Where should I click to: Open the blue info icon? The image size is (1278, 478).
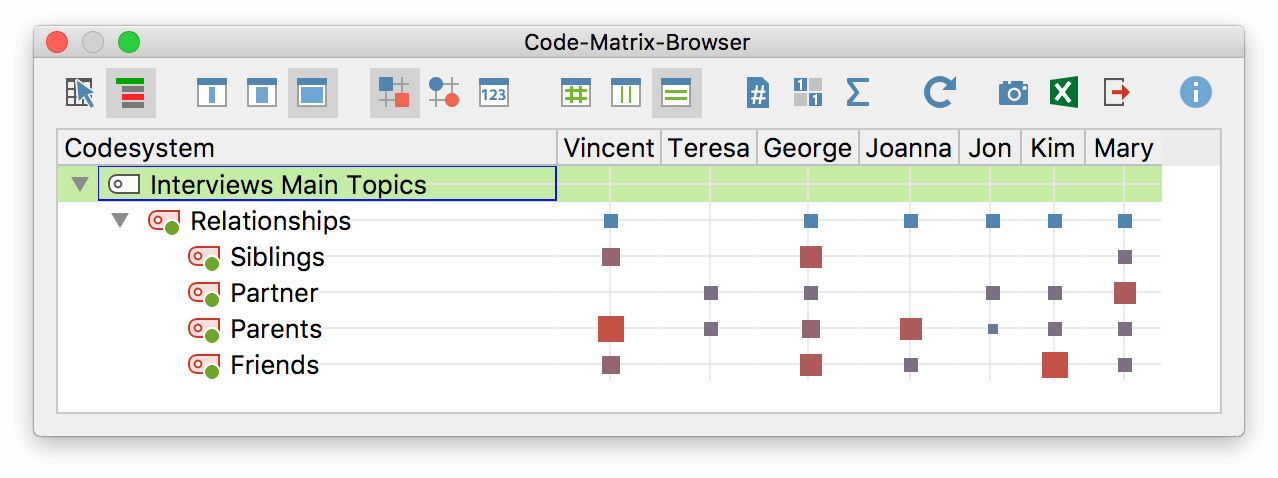point(1195,93)
